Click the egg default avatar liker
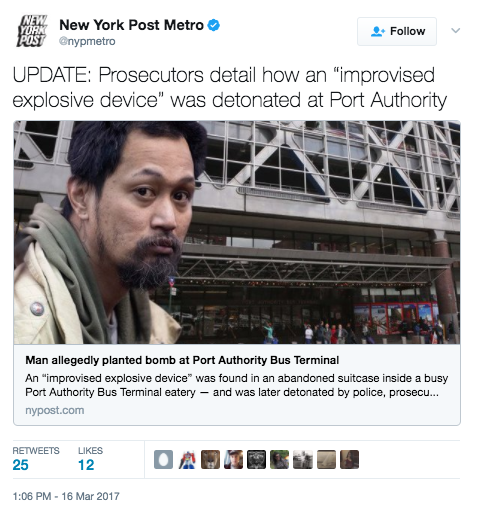 coord(163,459)
